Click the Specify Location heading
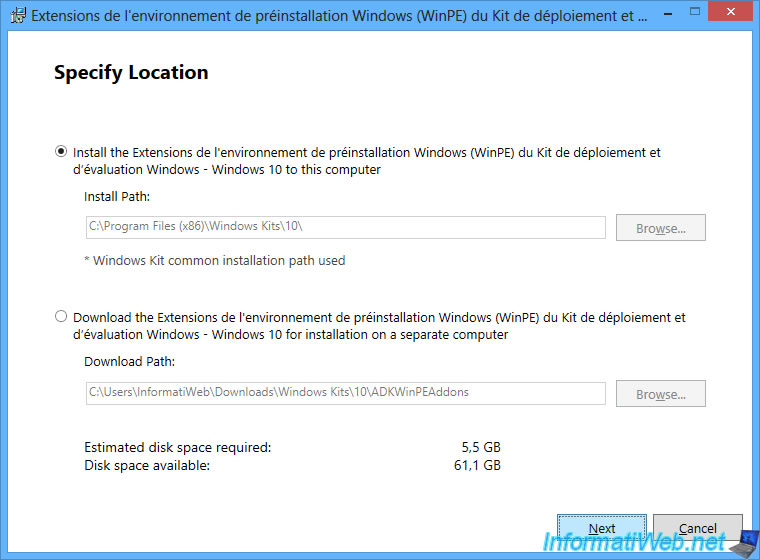This screenshot has width=760, height=560. pos(131,73)
